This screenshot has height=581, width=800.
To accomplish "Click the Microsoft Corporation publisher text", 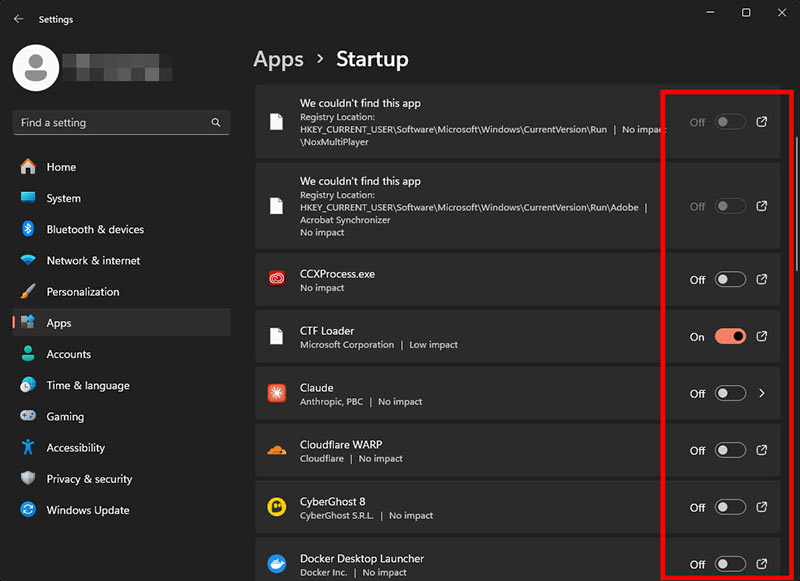I will [347, 345].
